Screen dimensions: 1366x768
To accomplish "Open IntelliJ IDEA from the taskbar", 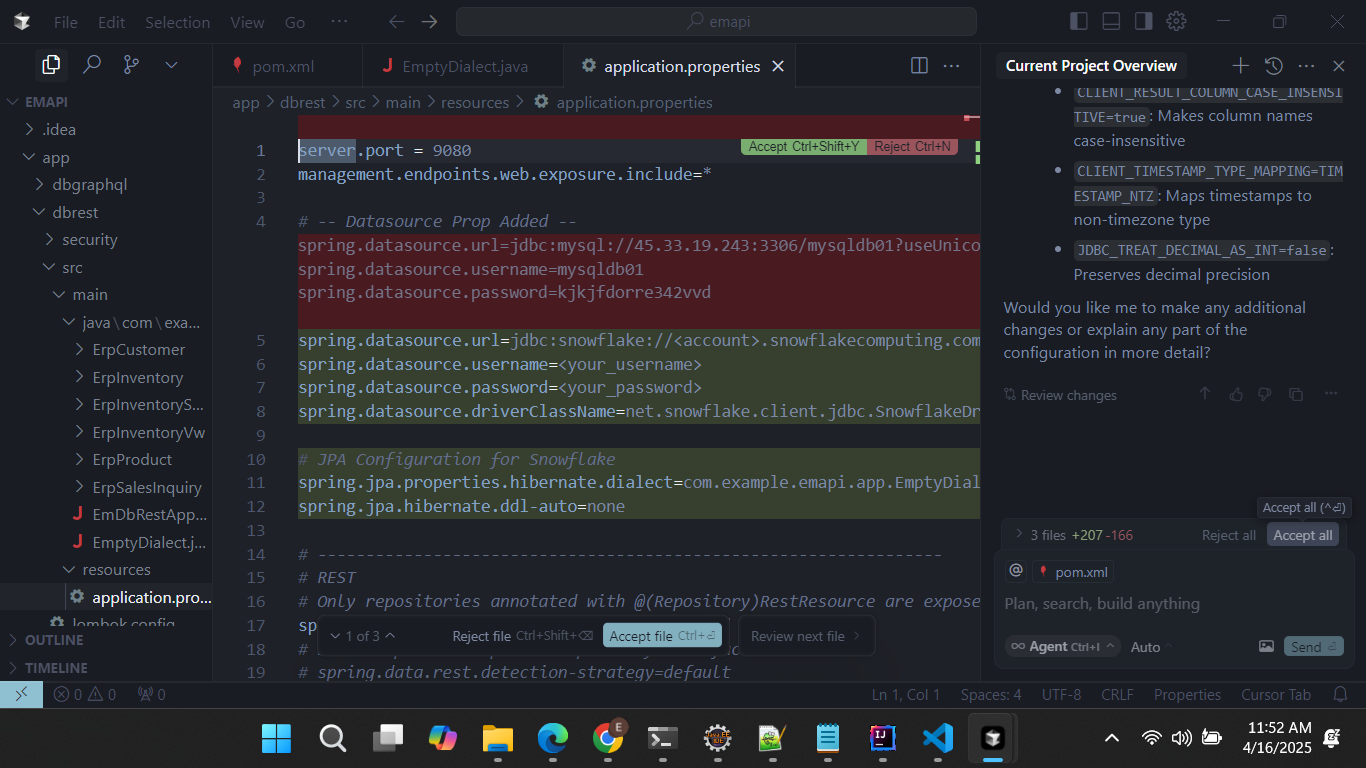I will pos(882,738).
